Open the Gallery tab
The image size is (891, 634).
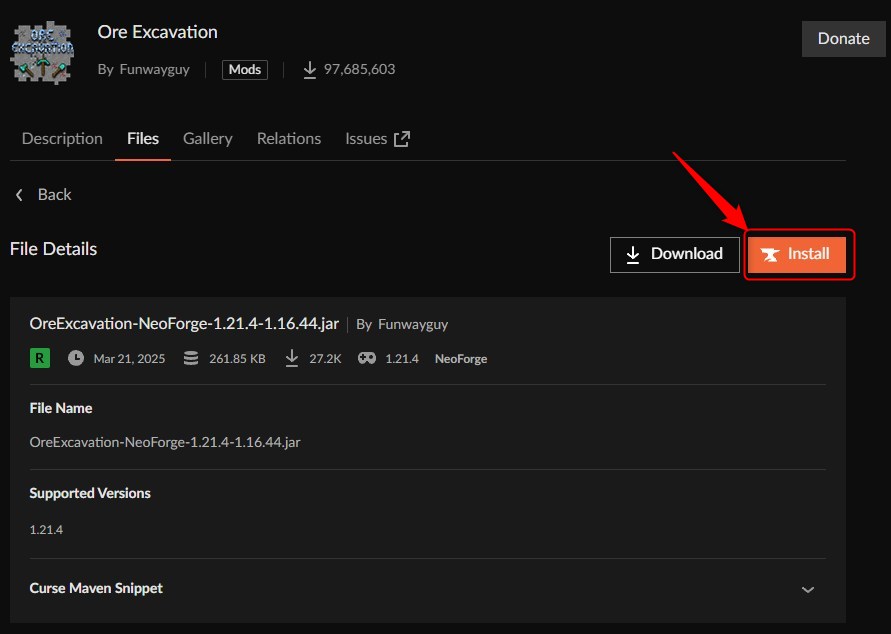pos(207,139)
